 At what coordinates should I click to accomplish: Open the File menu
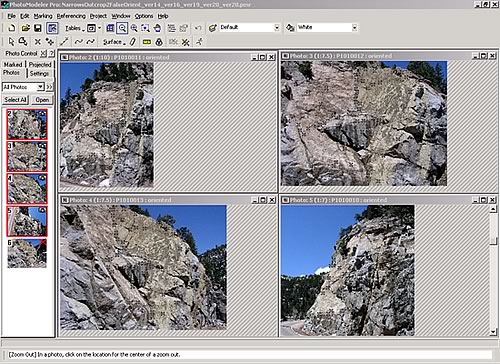(x=11, y=16)
